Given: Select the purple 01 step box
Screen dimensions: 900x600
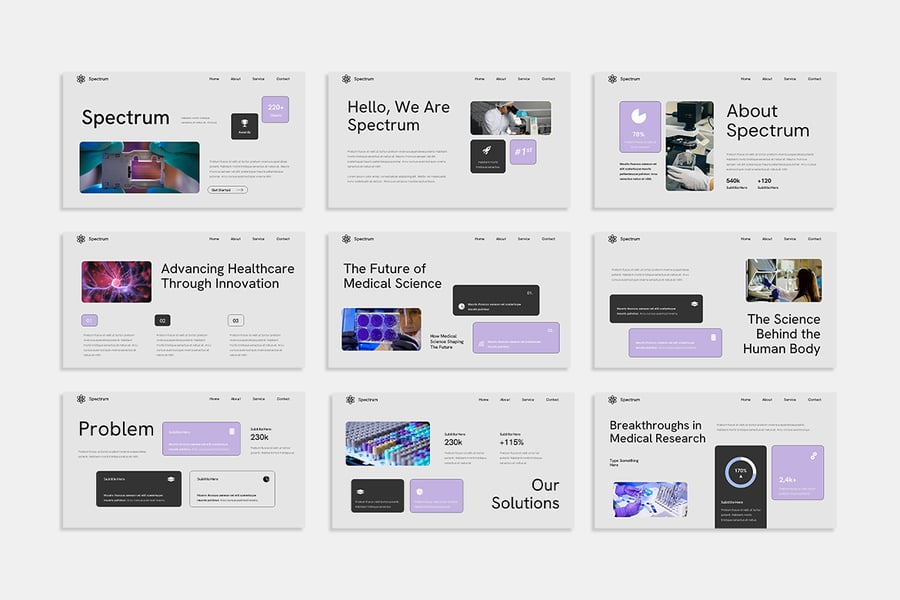Looking at the screenshot, I should click(x=89, y=320).
